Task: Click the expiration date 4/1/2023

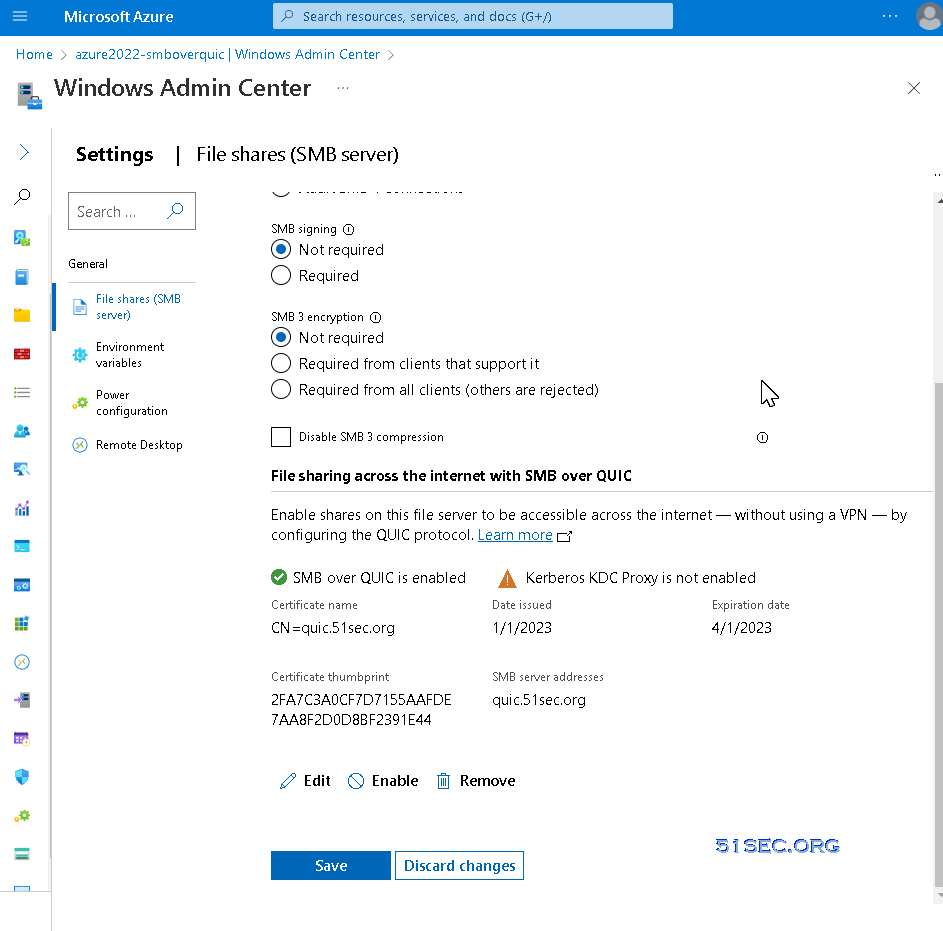Action: coord(742,627)
